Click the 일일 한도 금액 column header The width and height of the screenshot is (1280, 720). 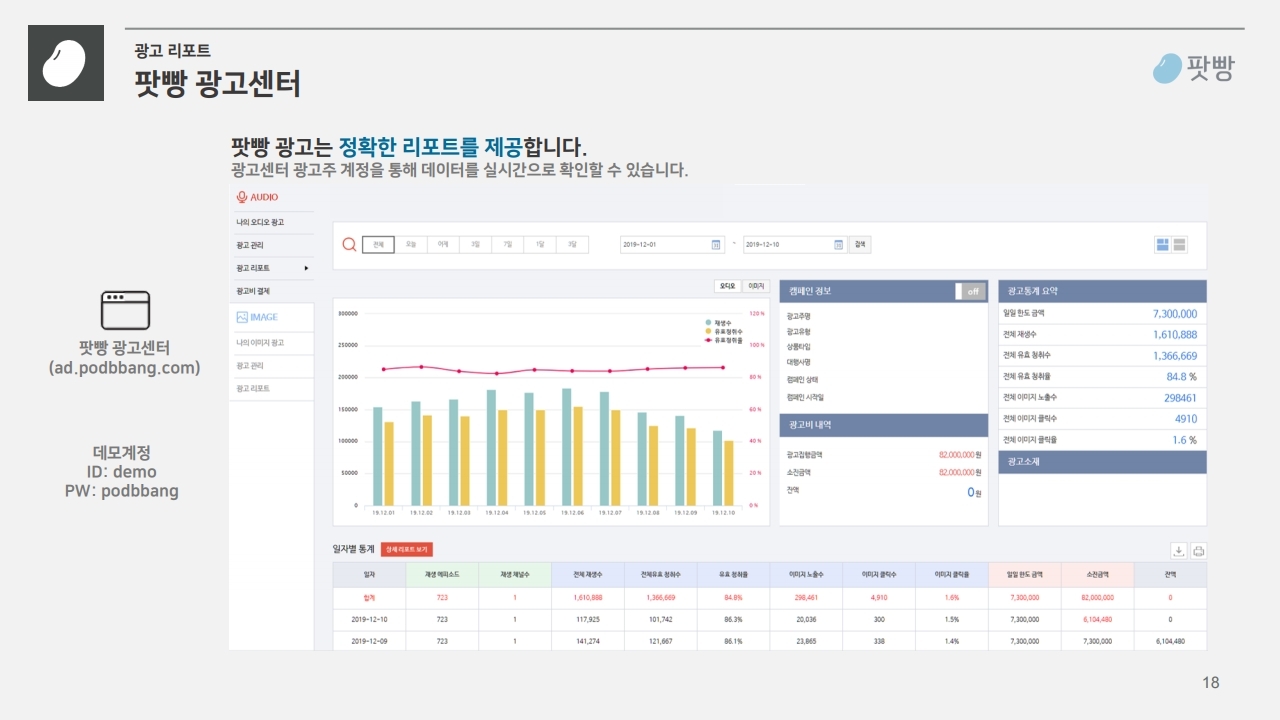point(1024,575)
